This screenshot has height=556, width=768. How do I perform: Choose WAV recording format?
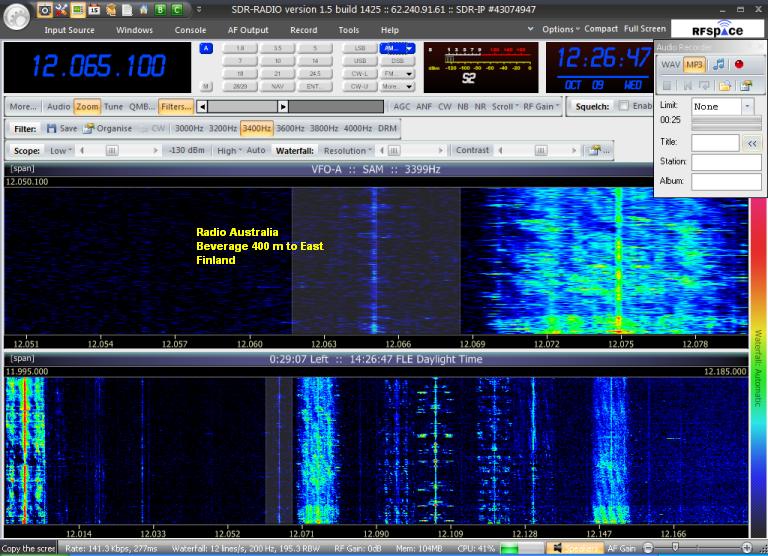(670, 65)
